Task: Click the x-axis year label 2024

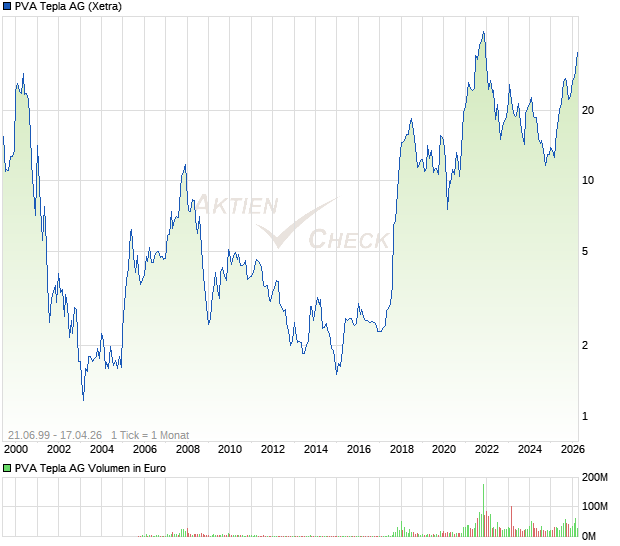Action: click(530, 450)
